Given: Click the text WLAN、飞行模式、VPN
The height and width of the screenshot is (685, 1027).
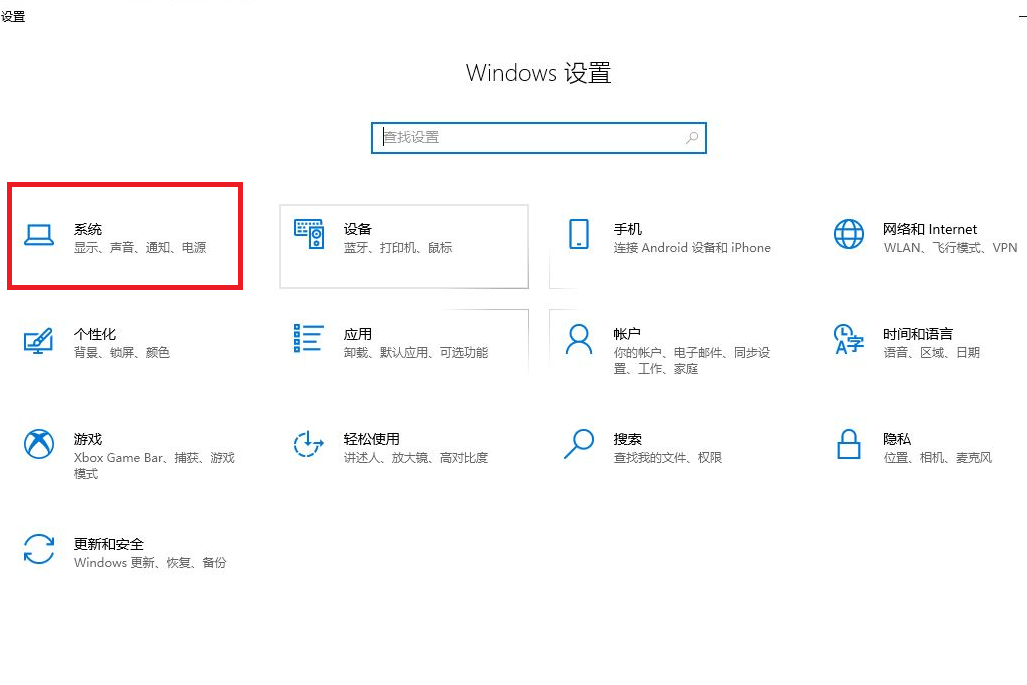Looking at the screenshot, I should tap(950, 248).
